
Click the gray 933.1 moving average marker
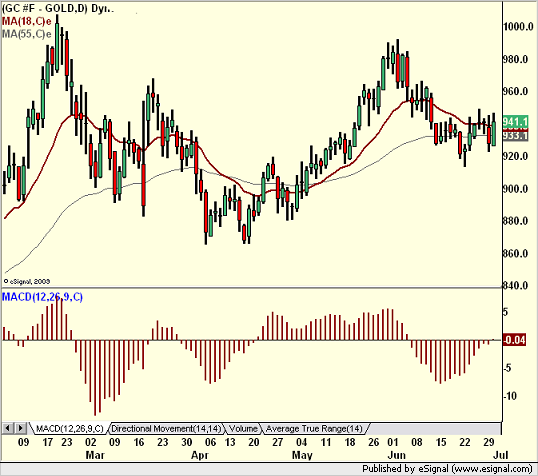[x=515, y=136]
